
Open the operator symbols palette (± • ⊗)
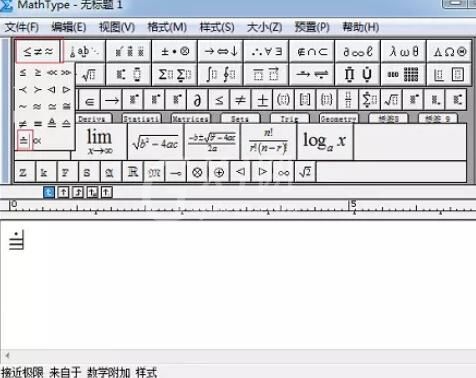coord(175,51)
